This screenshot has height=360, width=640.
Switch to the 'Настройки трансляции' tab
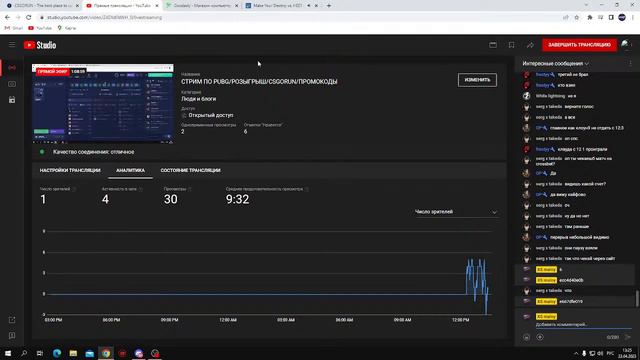click(70, 170)
